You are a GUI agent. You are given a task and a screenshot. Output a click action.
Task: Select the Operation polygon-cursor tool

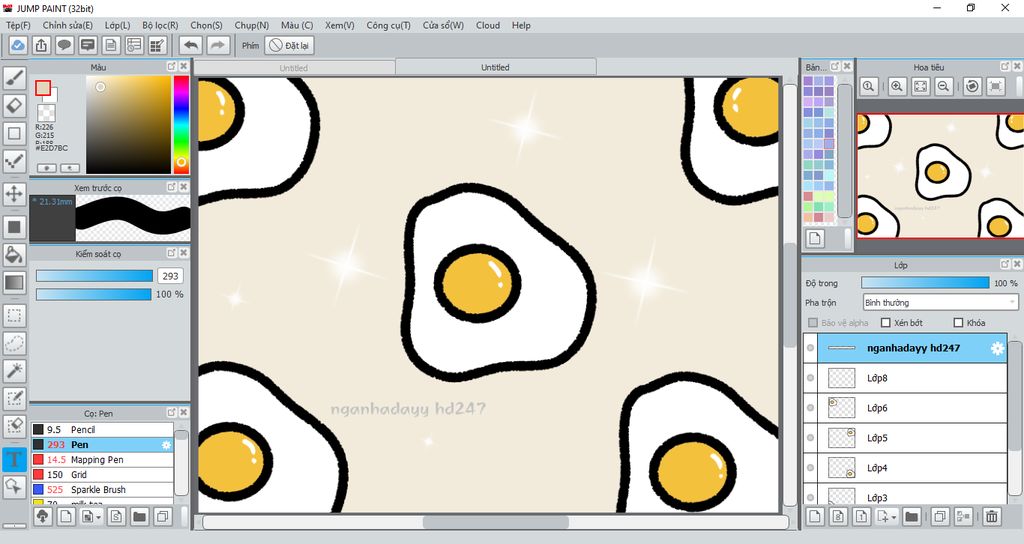click(14, 486)
